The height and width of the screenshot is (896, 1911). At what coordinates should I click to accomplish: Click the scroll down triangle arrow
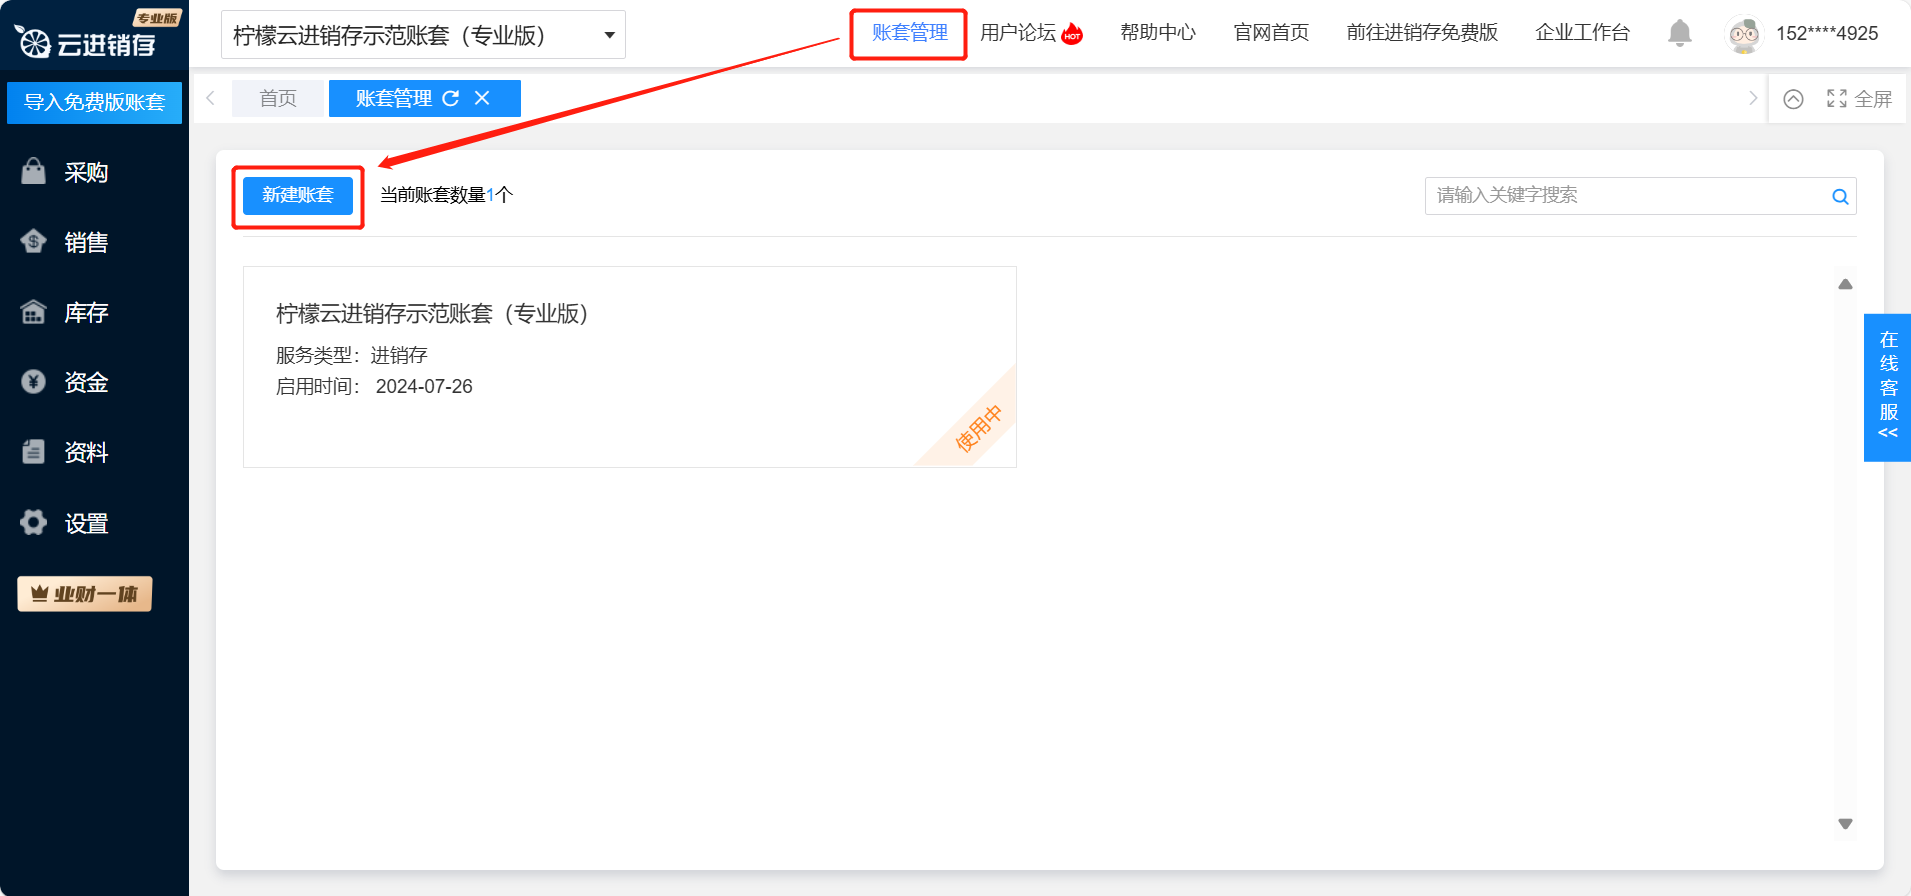tap(1846, 824)
